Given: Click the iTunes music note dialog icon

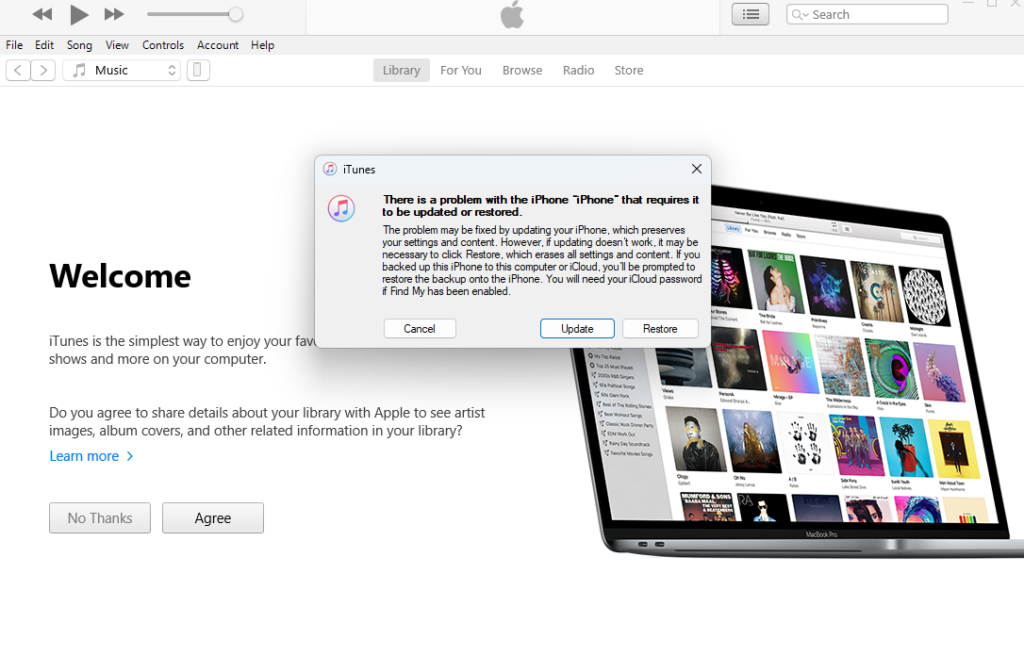Looking at the screenshot, I should (x=341, y=208).
